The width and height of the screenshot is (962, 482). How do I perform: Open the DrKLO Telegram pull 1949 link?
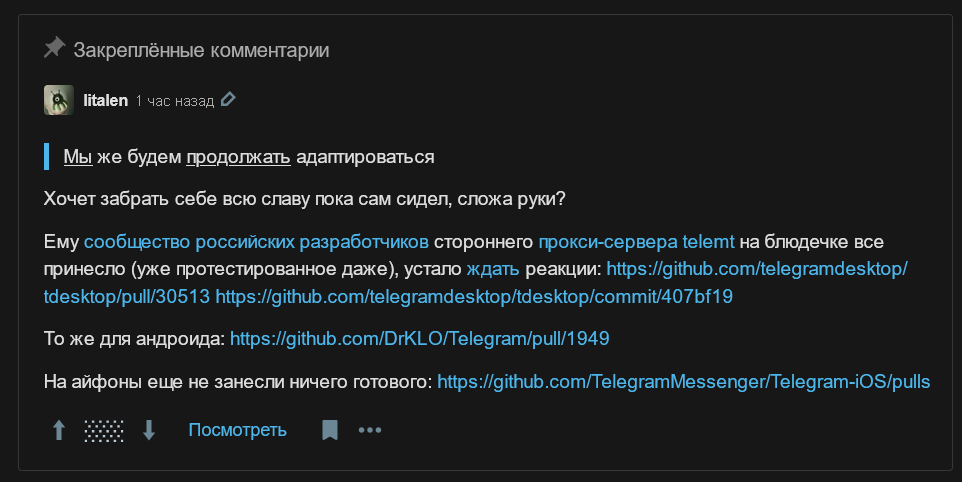pyautogui.click(x=419, y=339)
